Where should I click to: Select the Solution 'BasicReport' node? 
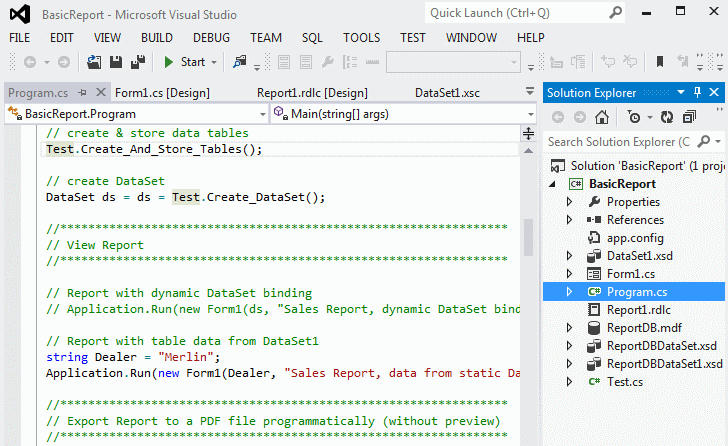click(x=637, y=166)
